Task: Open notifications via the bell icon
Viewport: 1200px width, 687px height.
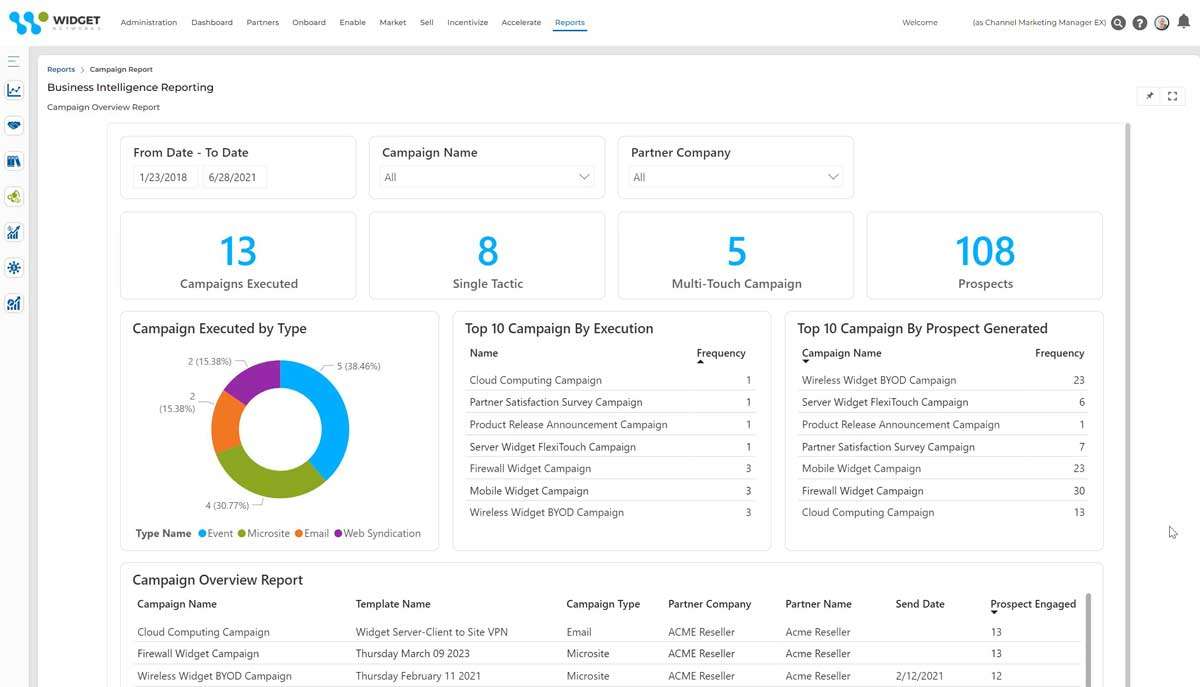Action: click(1182, 22)
